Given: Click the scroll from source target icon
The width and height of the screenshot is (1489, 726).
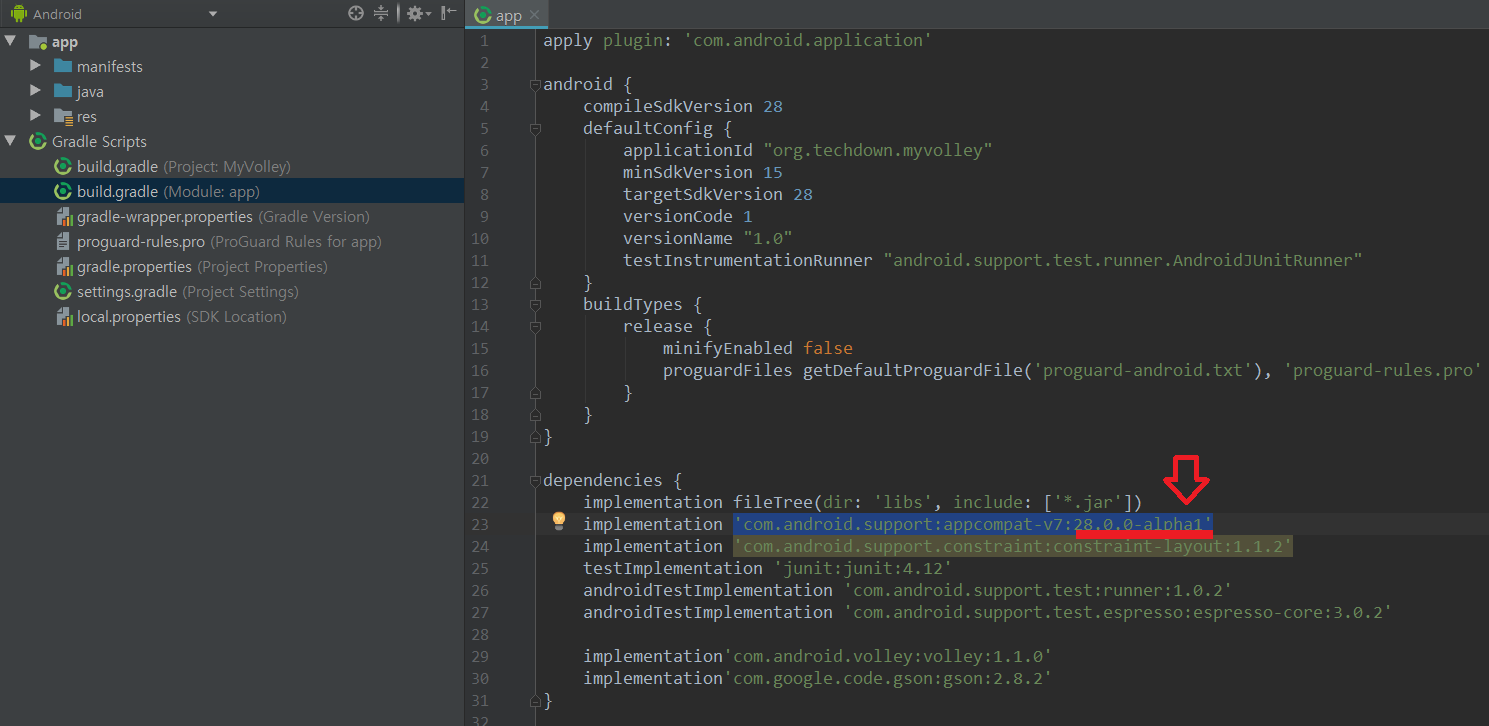Looking at the screenshot, I should tap(355, 14).
